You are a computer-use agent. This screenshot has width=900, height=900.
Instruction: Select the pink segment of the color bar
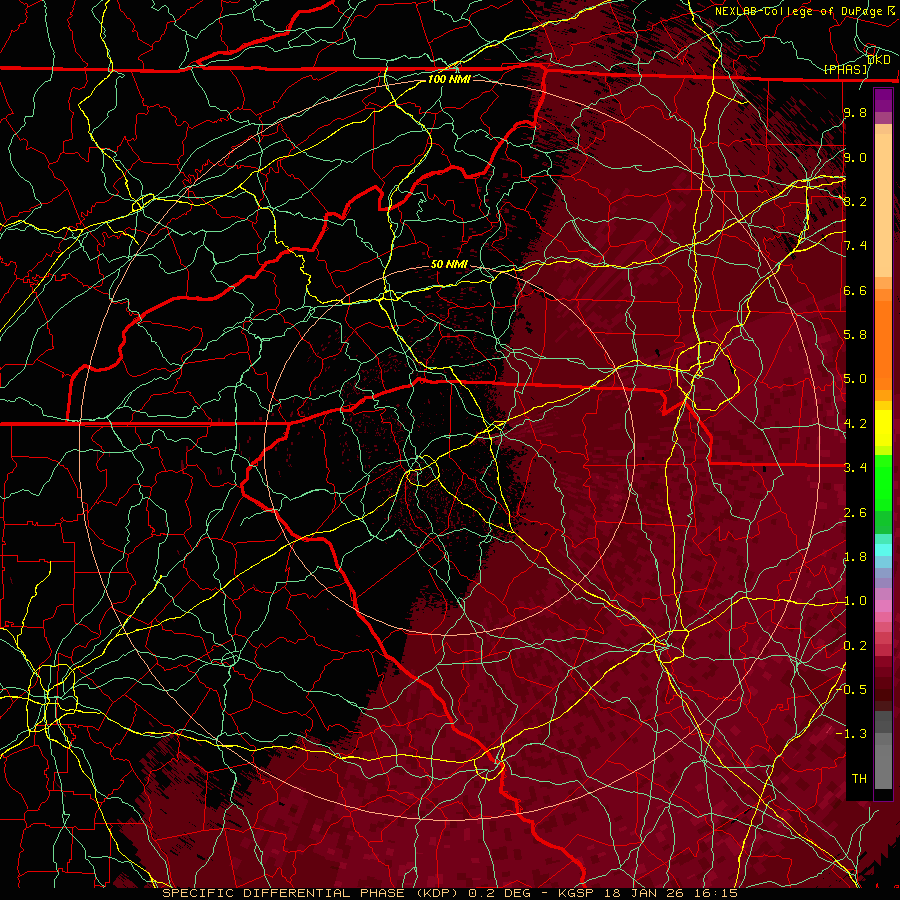pyautogui.click(x=883, y=606)
